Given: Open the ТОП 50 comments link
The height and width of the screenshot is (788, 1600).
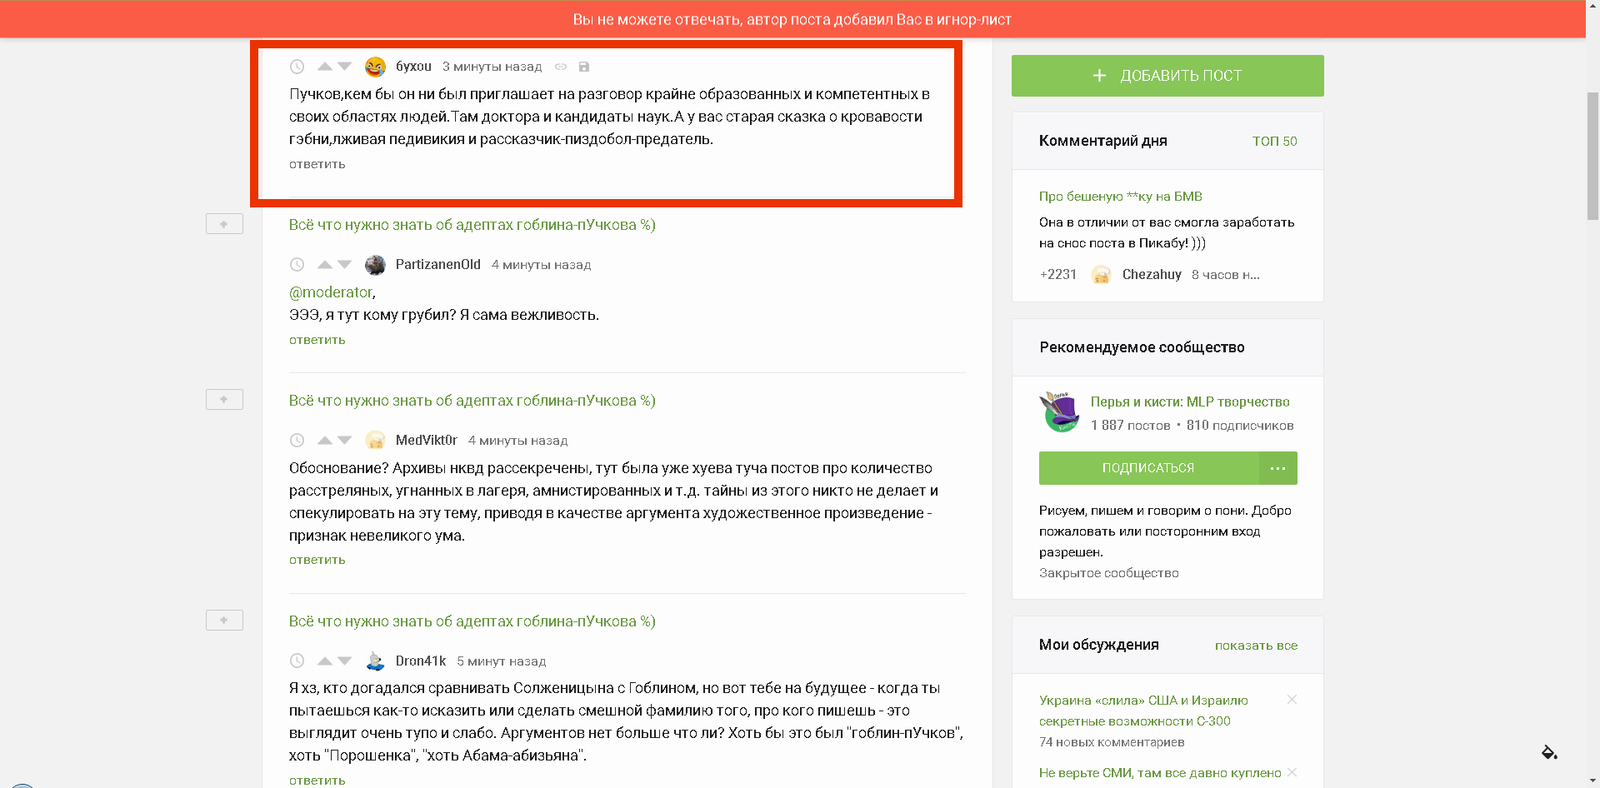Looking at the screenshot, I should click(1274, 141).
